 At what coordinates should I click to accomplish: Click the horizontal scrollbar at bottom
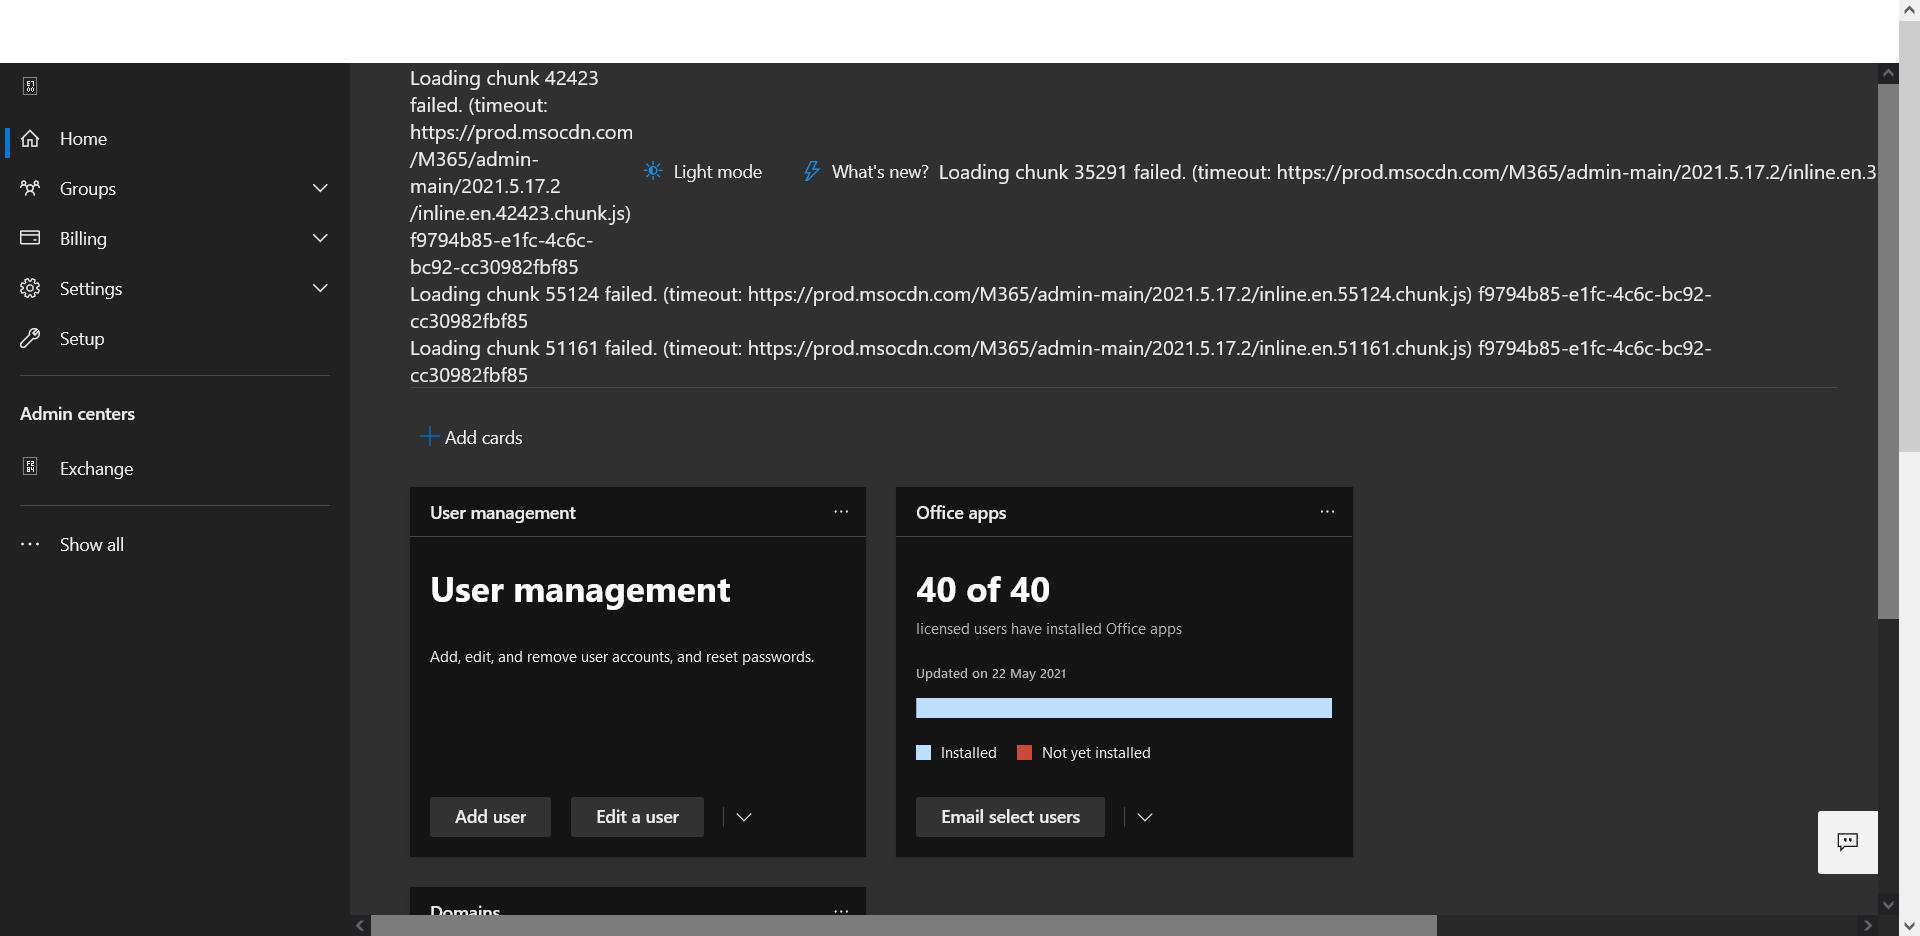[900, 924]
